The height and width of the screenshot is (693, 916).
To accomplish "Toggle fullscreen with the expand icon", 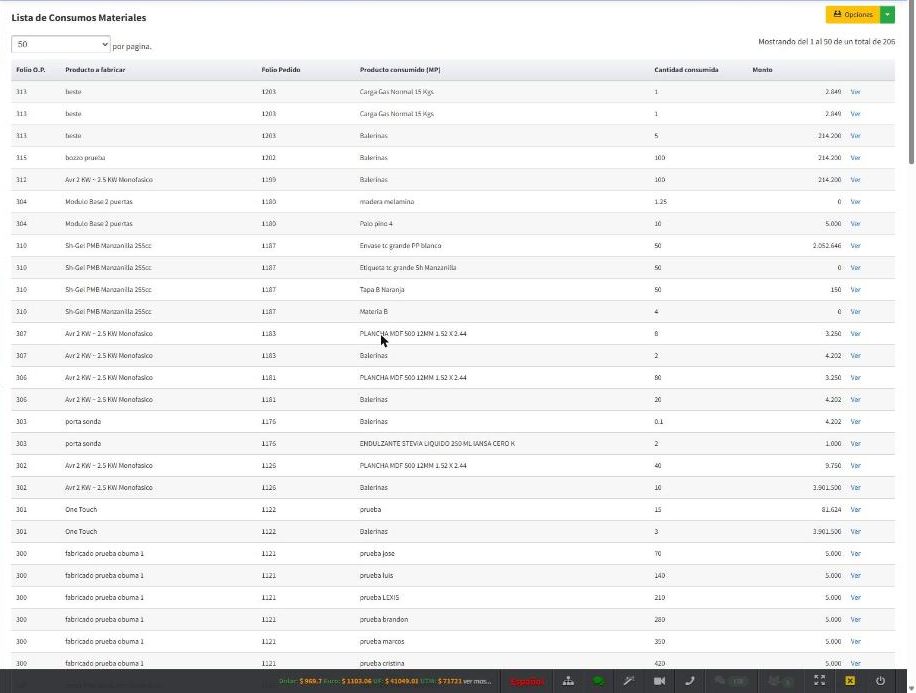I will (x=820, y=680).
